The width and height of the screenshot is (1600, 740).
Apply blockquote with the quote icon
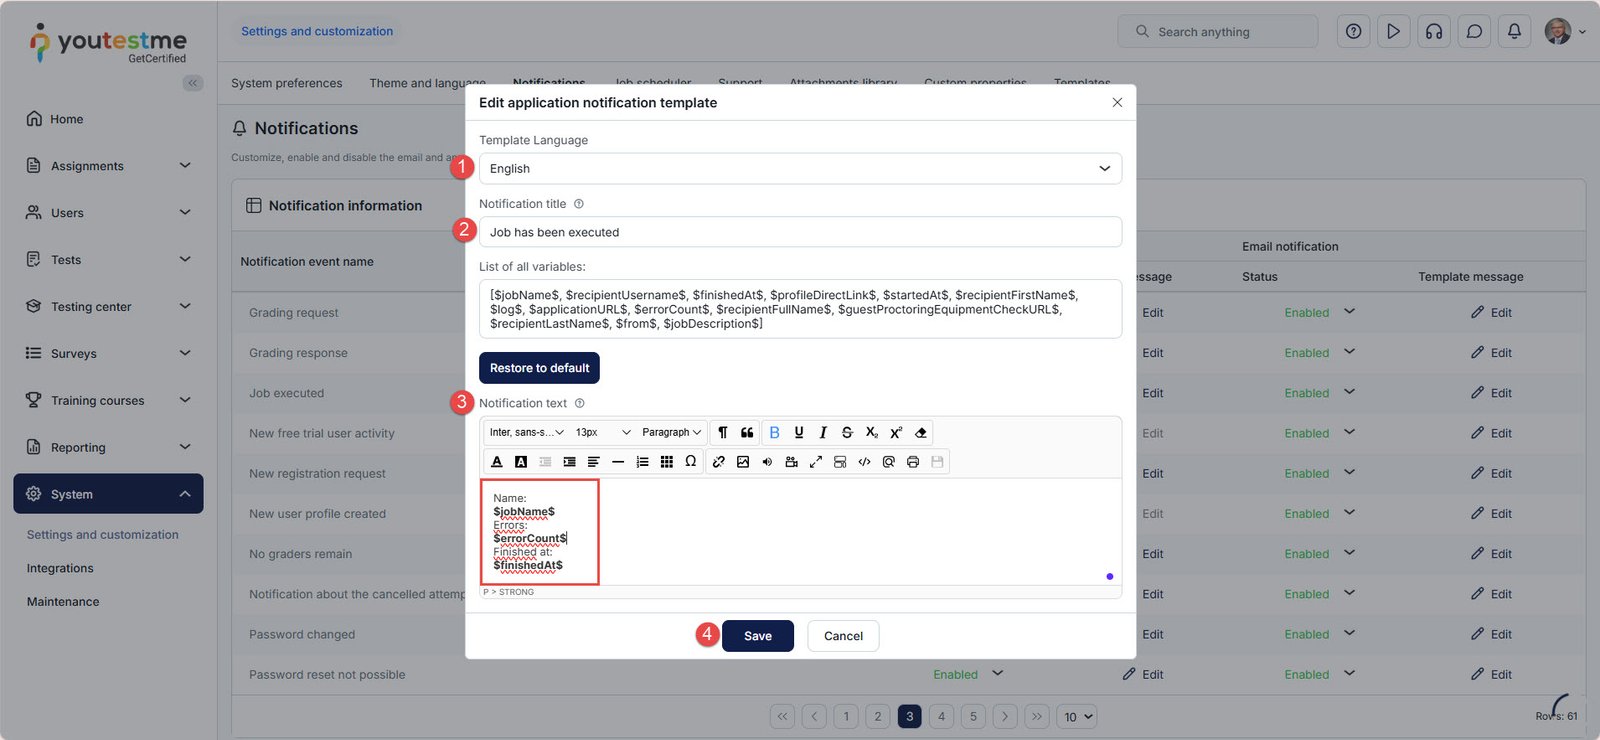click(x=747, y=433)
